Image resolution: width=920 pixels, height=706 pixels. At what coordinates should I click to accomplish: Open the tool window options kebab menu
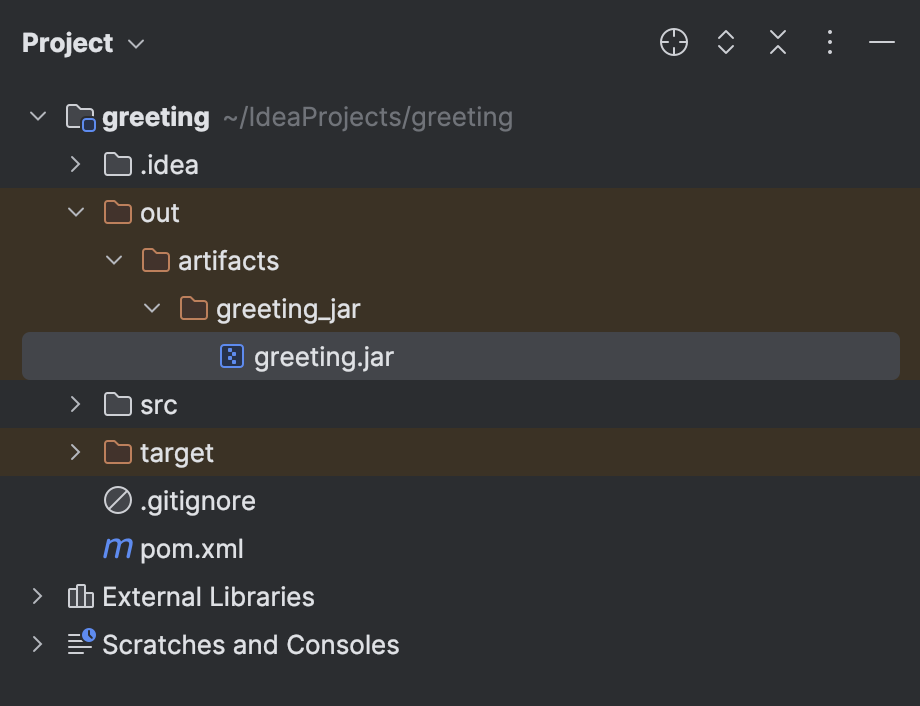829,42
